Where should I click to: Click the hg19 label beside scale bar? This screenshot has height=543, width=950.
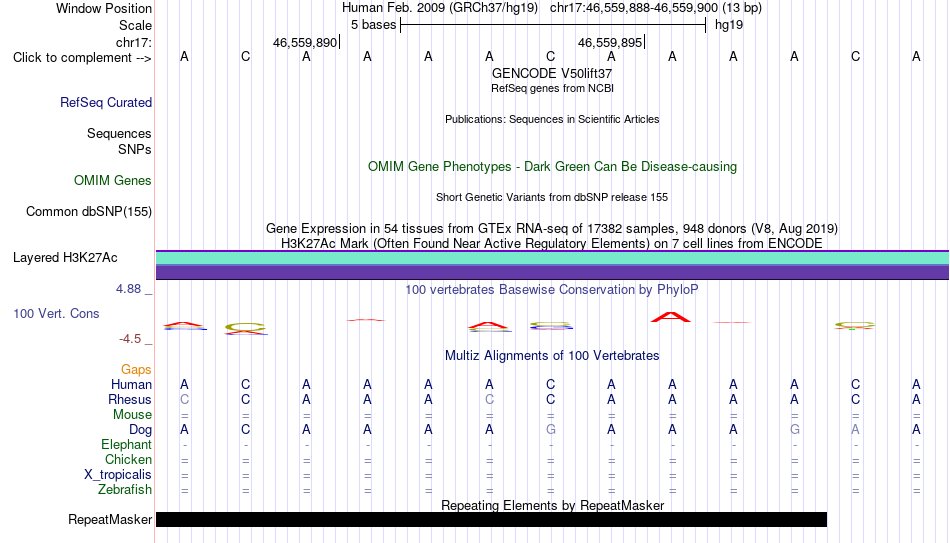(x=729, y=25)
